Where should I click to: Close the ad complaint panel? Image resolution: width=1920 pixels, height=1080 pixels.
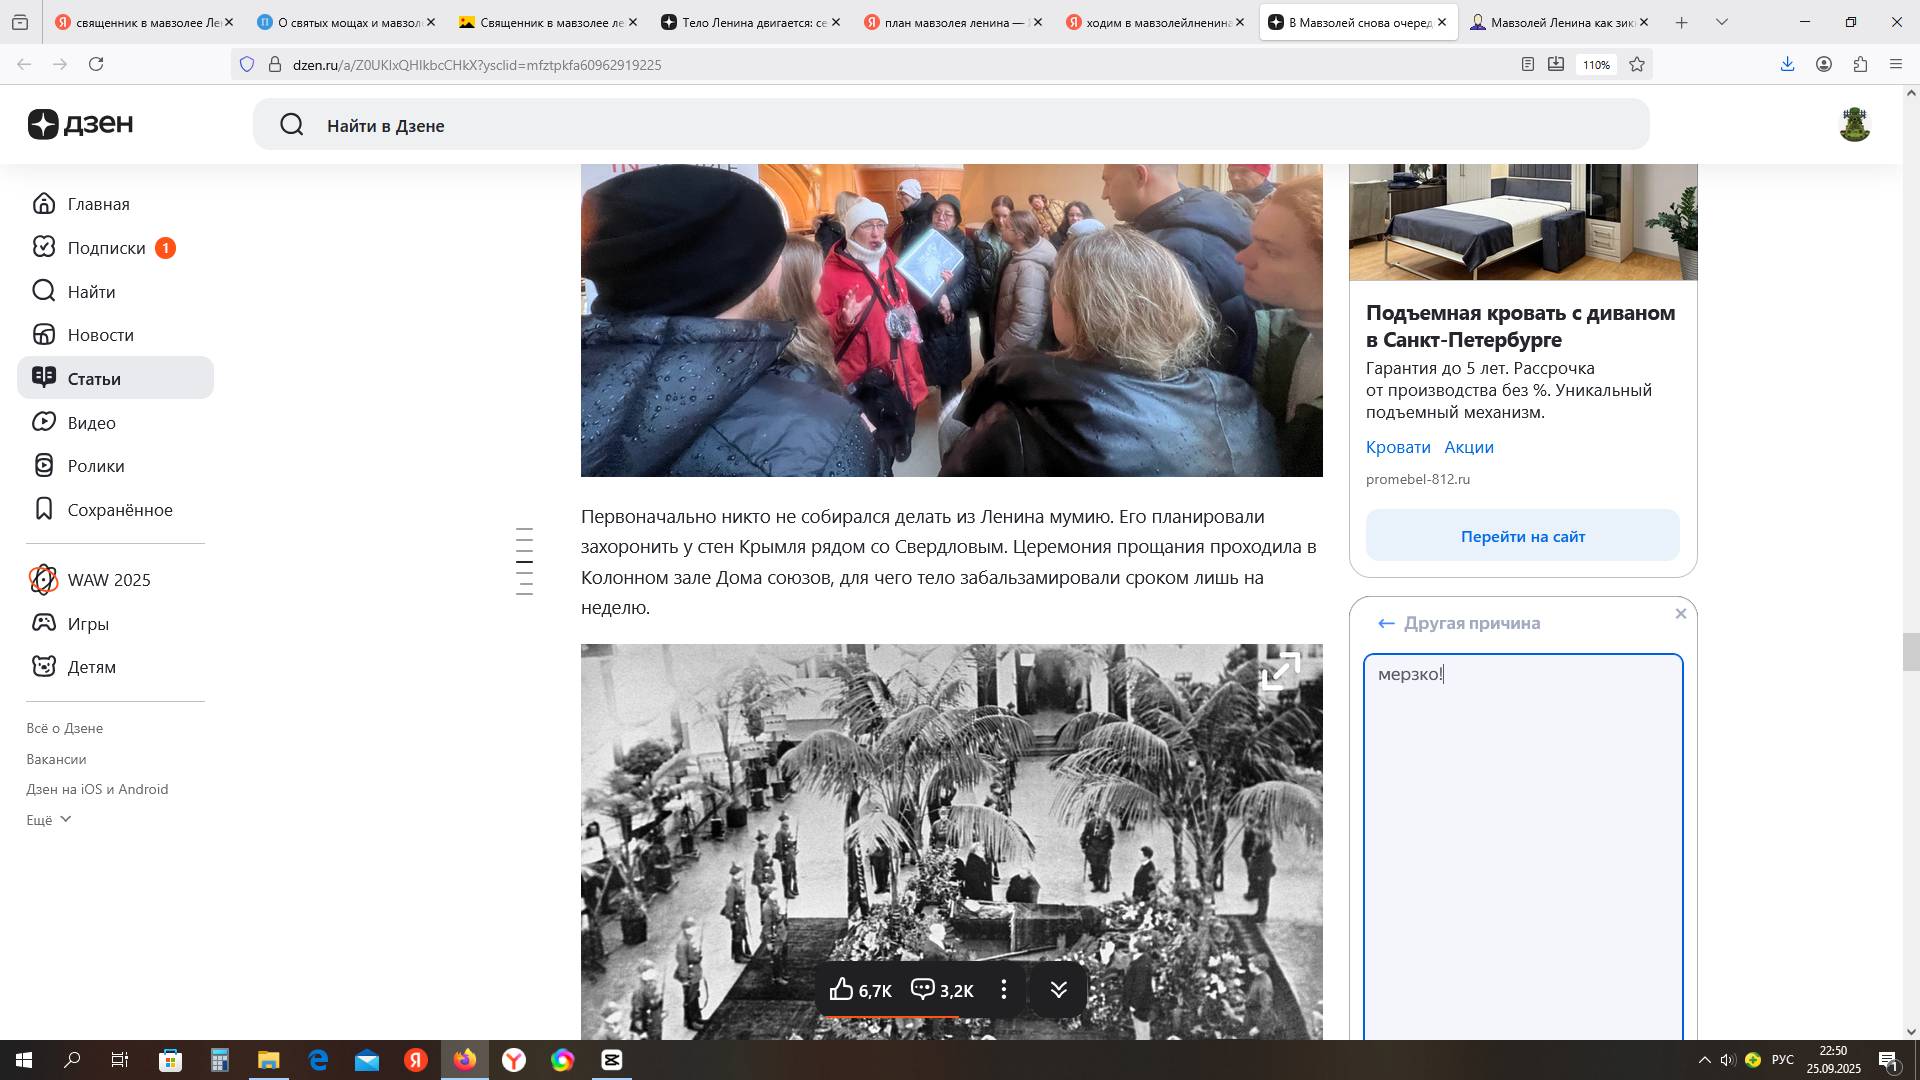click(1680, 614)
